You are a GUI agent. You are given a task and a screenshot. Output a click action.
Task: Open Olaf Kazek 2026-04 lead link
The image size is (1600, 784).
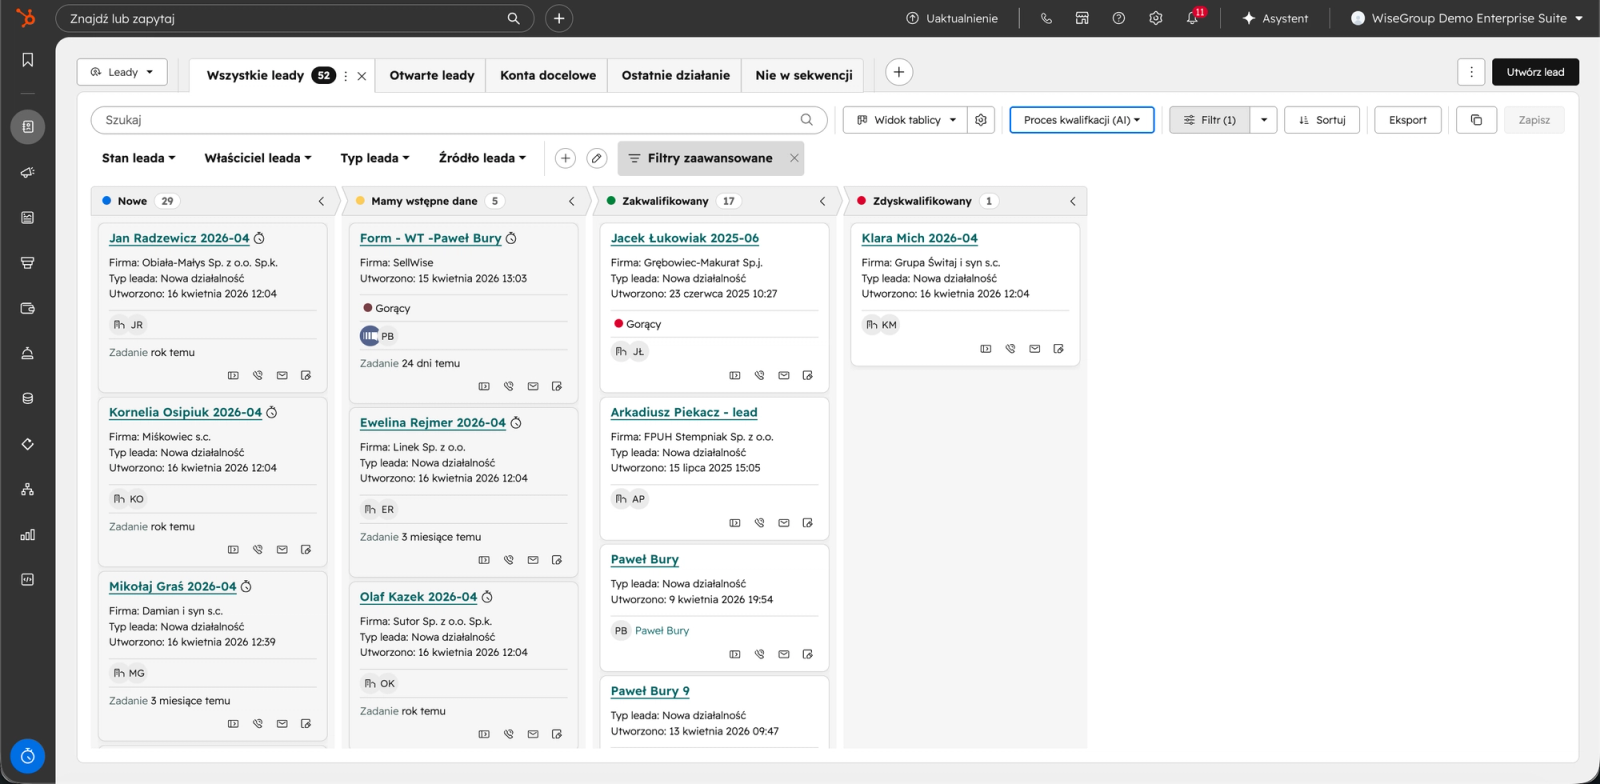click(418, 597)
